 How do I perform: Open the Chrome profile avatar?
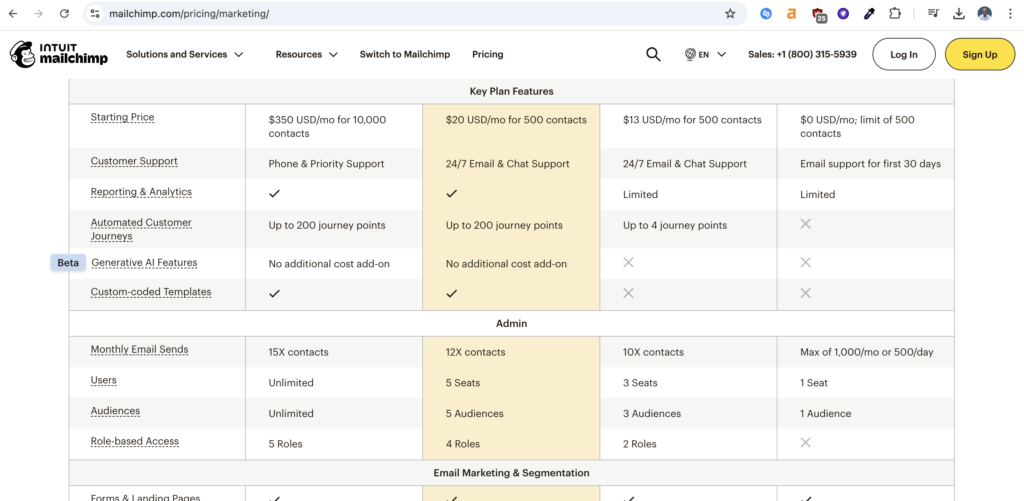click(985, 14)
